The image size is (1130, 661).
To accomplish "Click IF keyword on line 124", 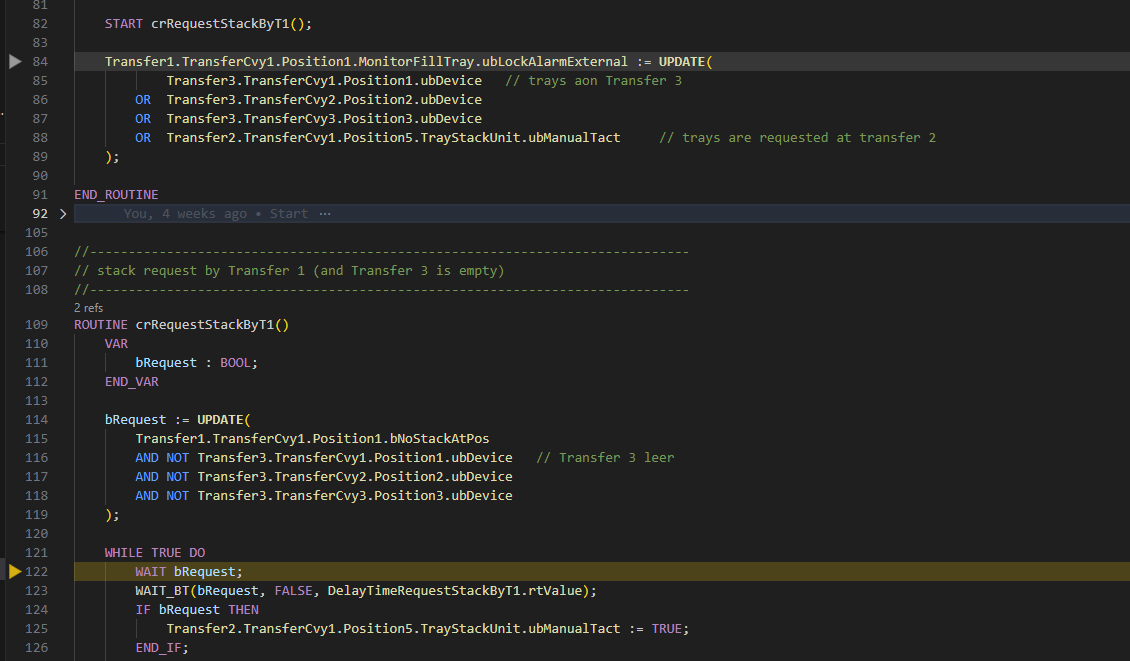I will click(x=143, y=610).
